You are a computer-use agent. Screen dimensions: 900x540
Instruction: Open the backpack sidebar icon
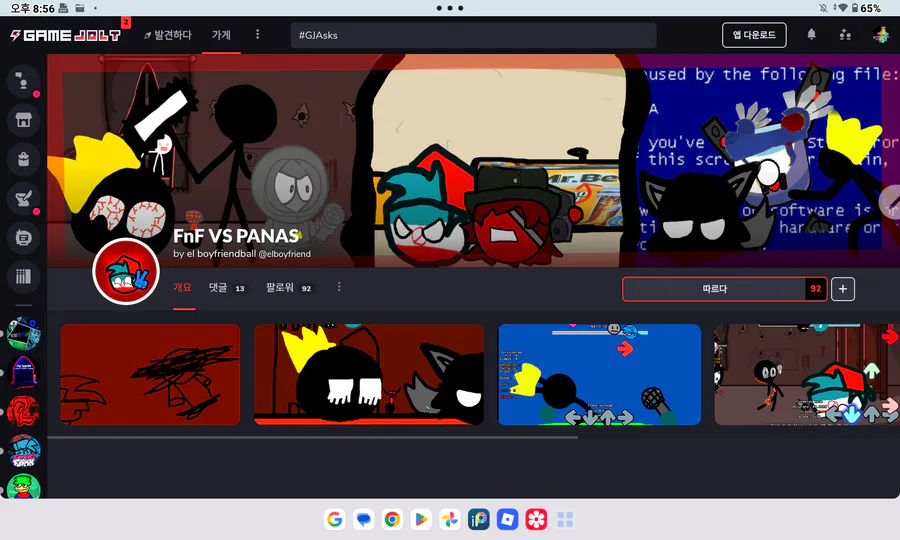click(24, 159)
